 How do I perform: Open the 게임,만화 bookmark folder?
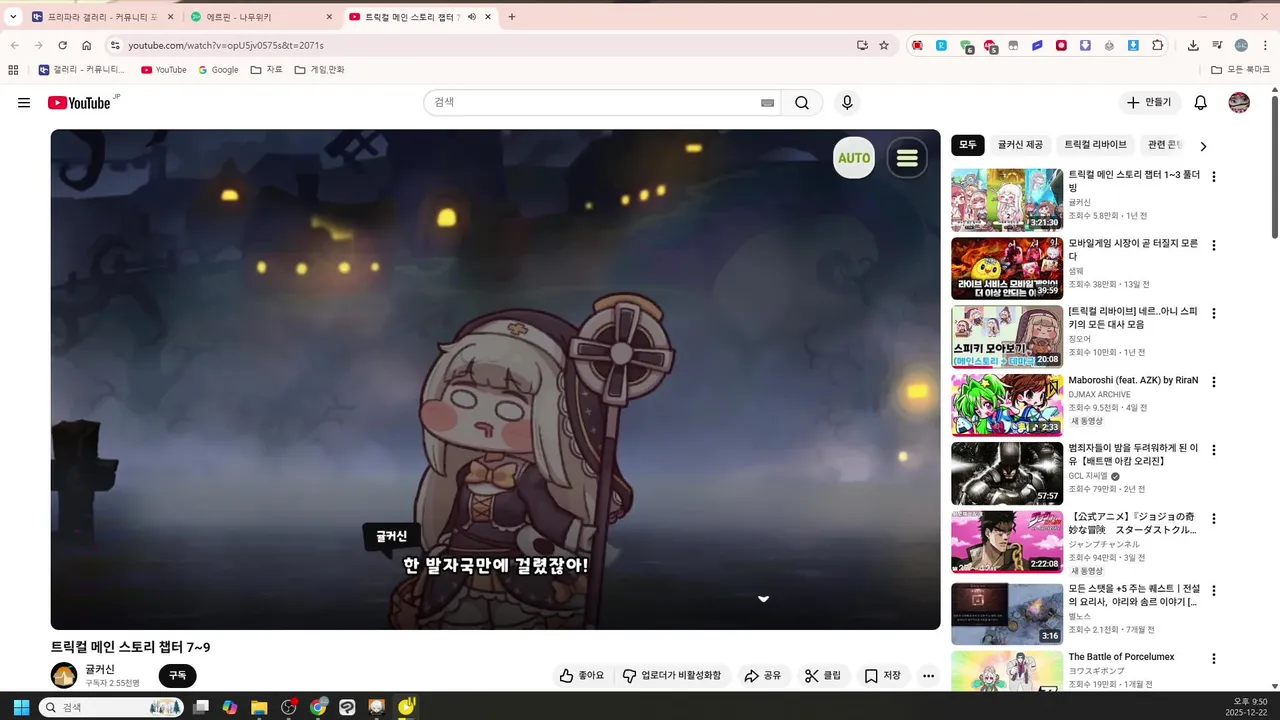click(x=320, y=70)
